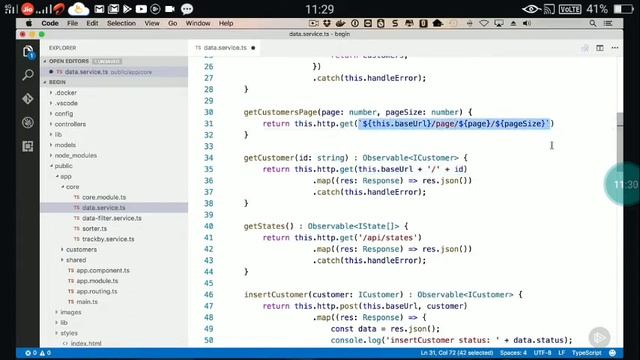Expand the customers folder
Viewport: 640px width, 360px height.
(x=81, y=249)
